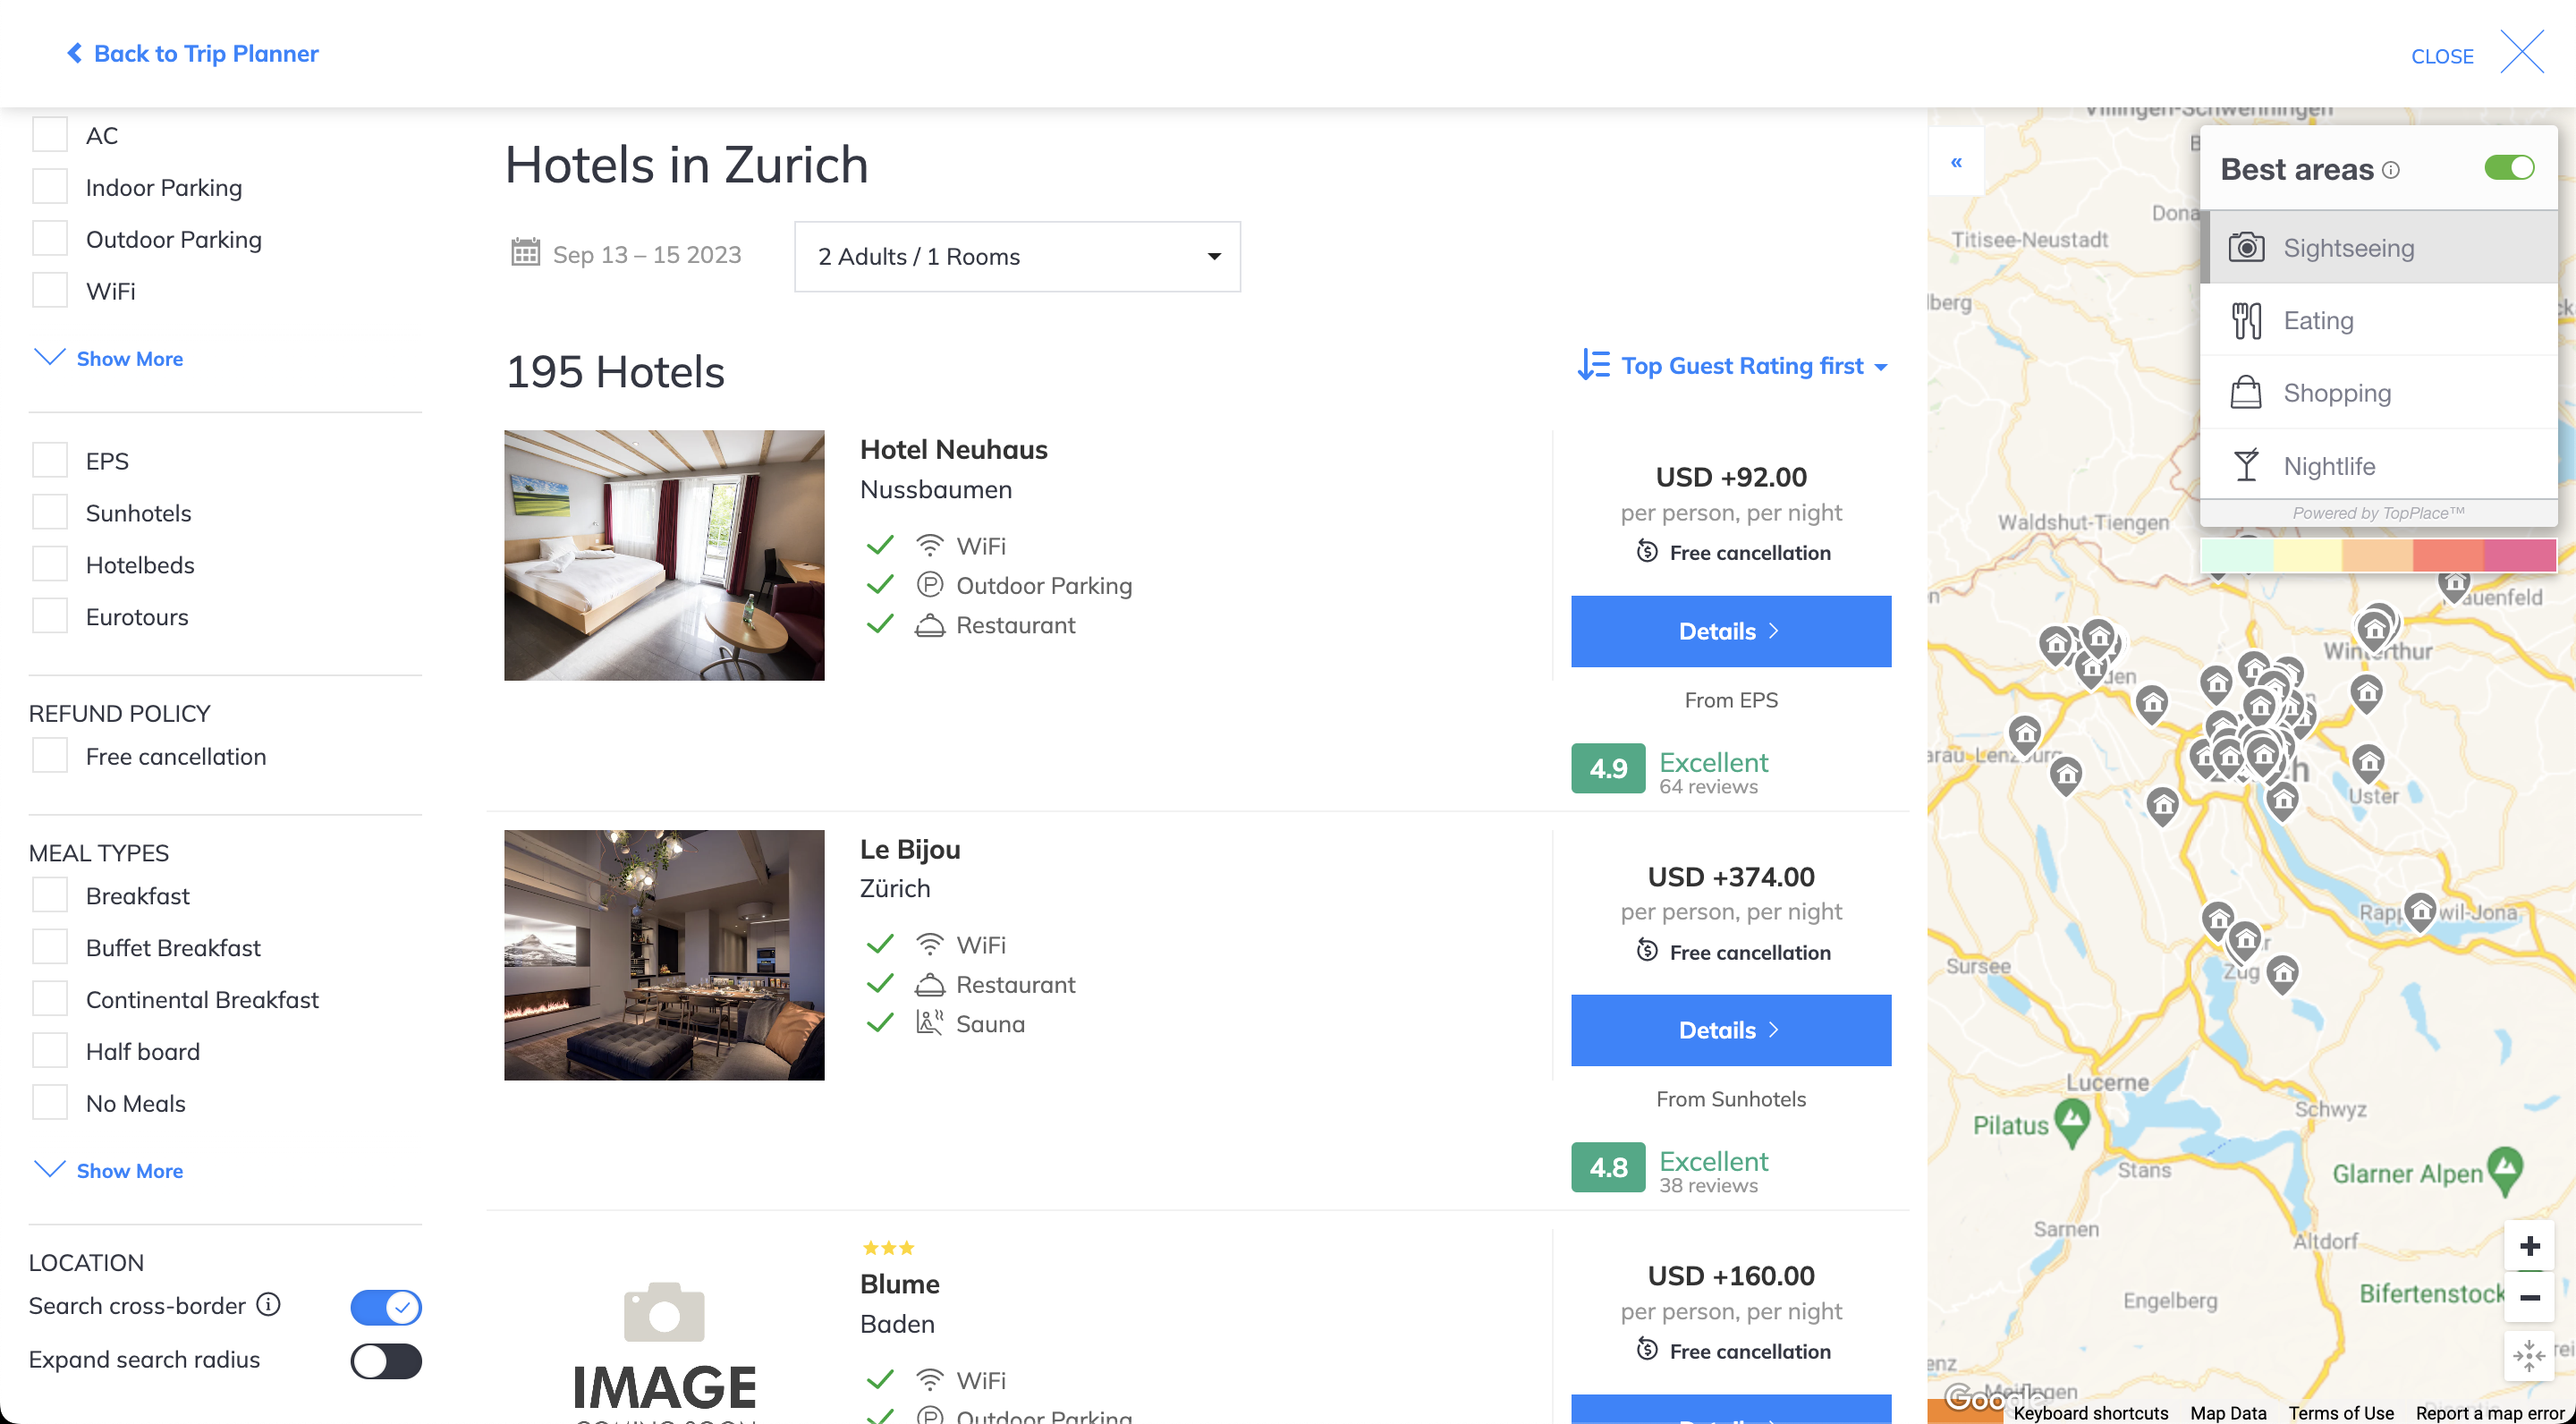Click the CLOSE link
Screen dimensions: 2576x1424
[x=2442, y=56]
